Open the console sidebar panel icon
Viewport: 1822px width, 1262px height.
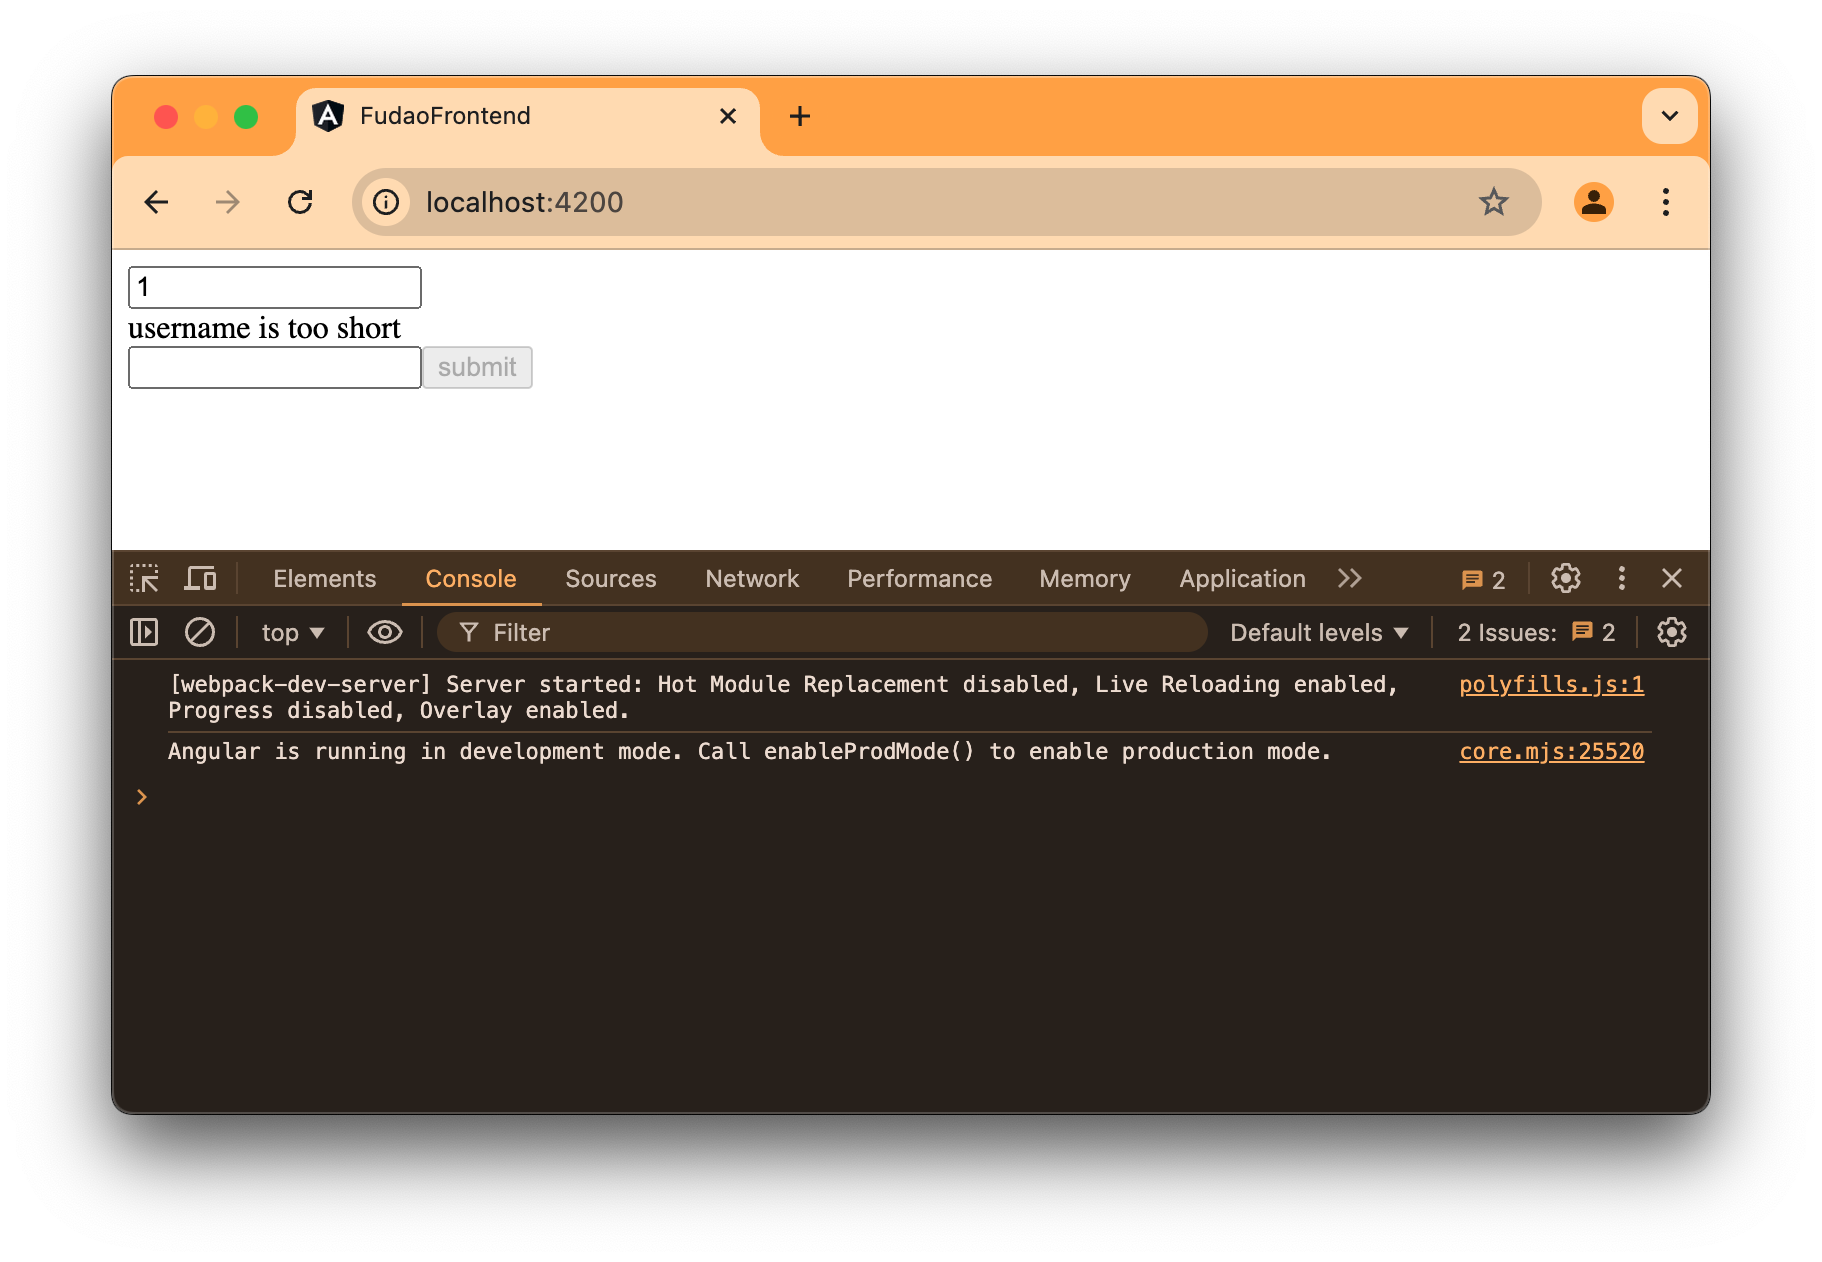tap(143, 632)
